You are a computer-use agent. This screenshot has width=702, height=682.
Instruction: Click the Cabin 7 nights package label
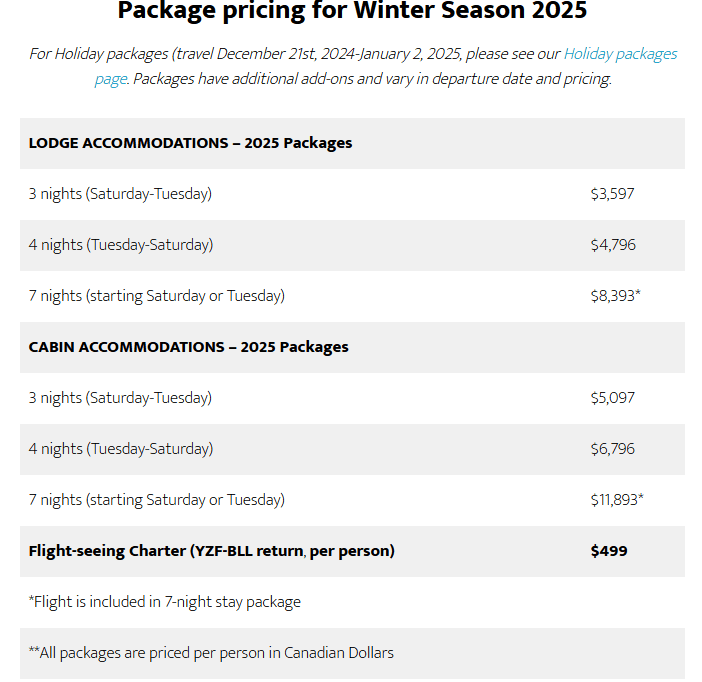pyautogui.click(x=156, y=500)
